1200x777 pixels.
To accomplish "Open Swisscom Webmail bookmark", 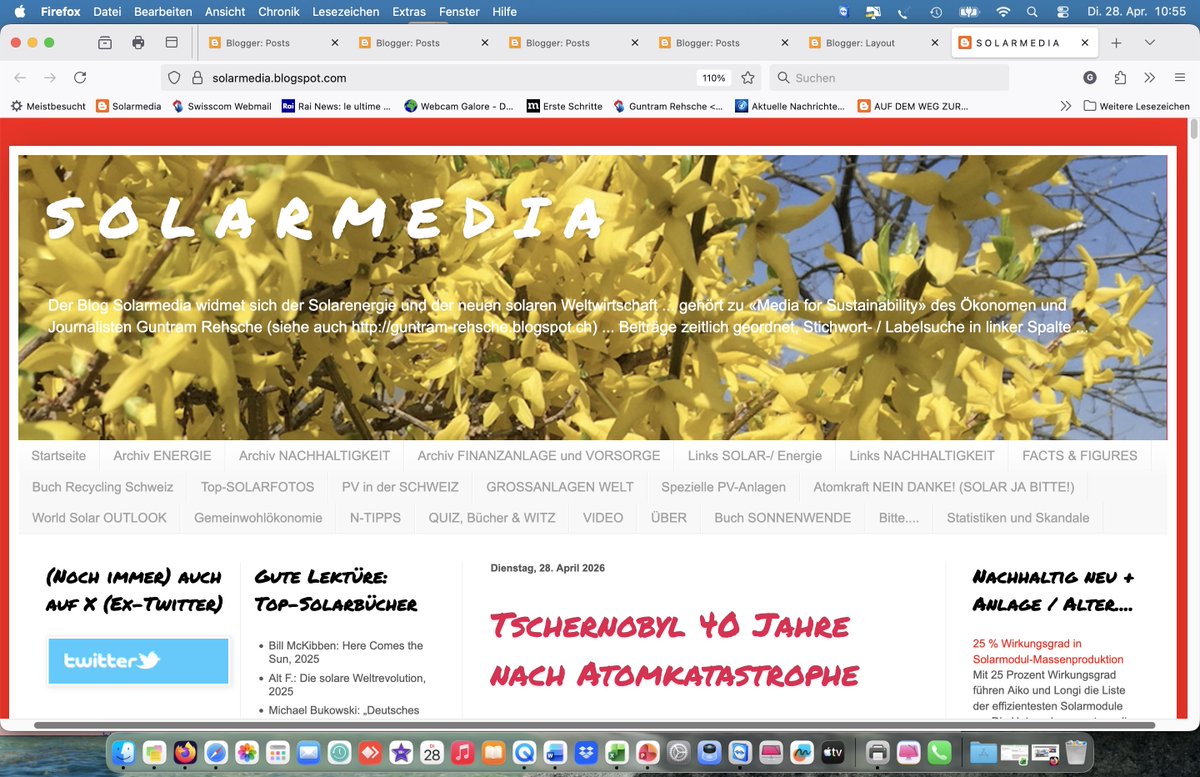I will point(220,106).
